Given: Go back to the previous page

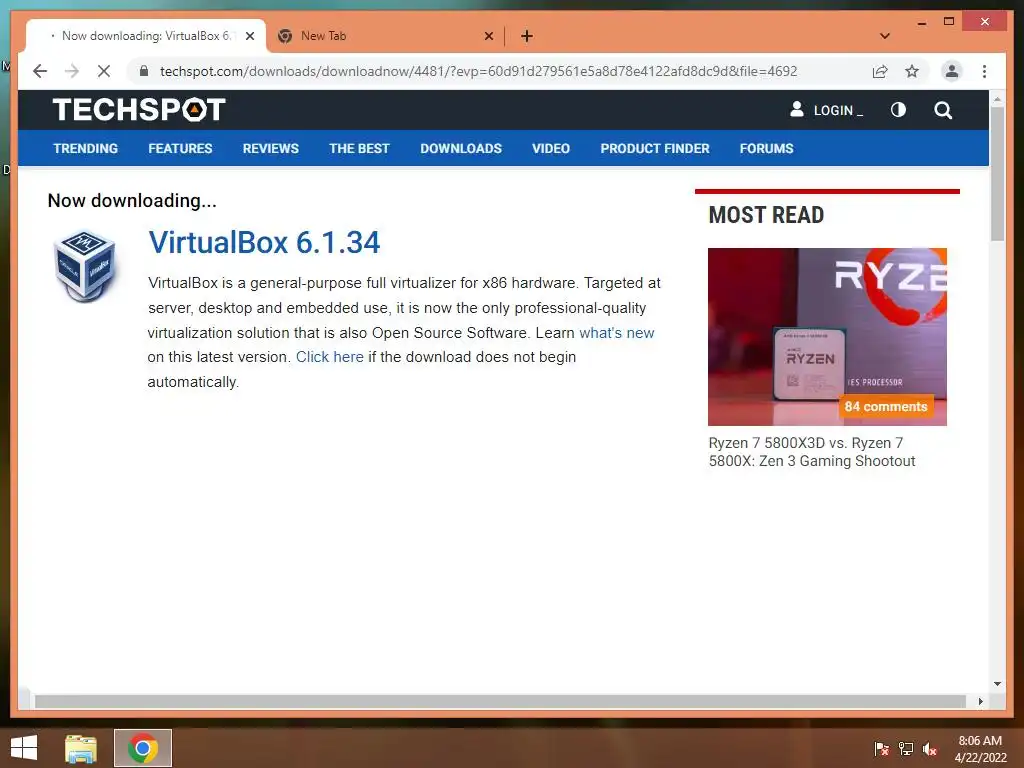Looking at the screenshot, I should coord(40,71).
